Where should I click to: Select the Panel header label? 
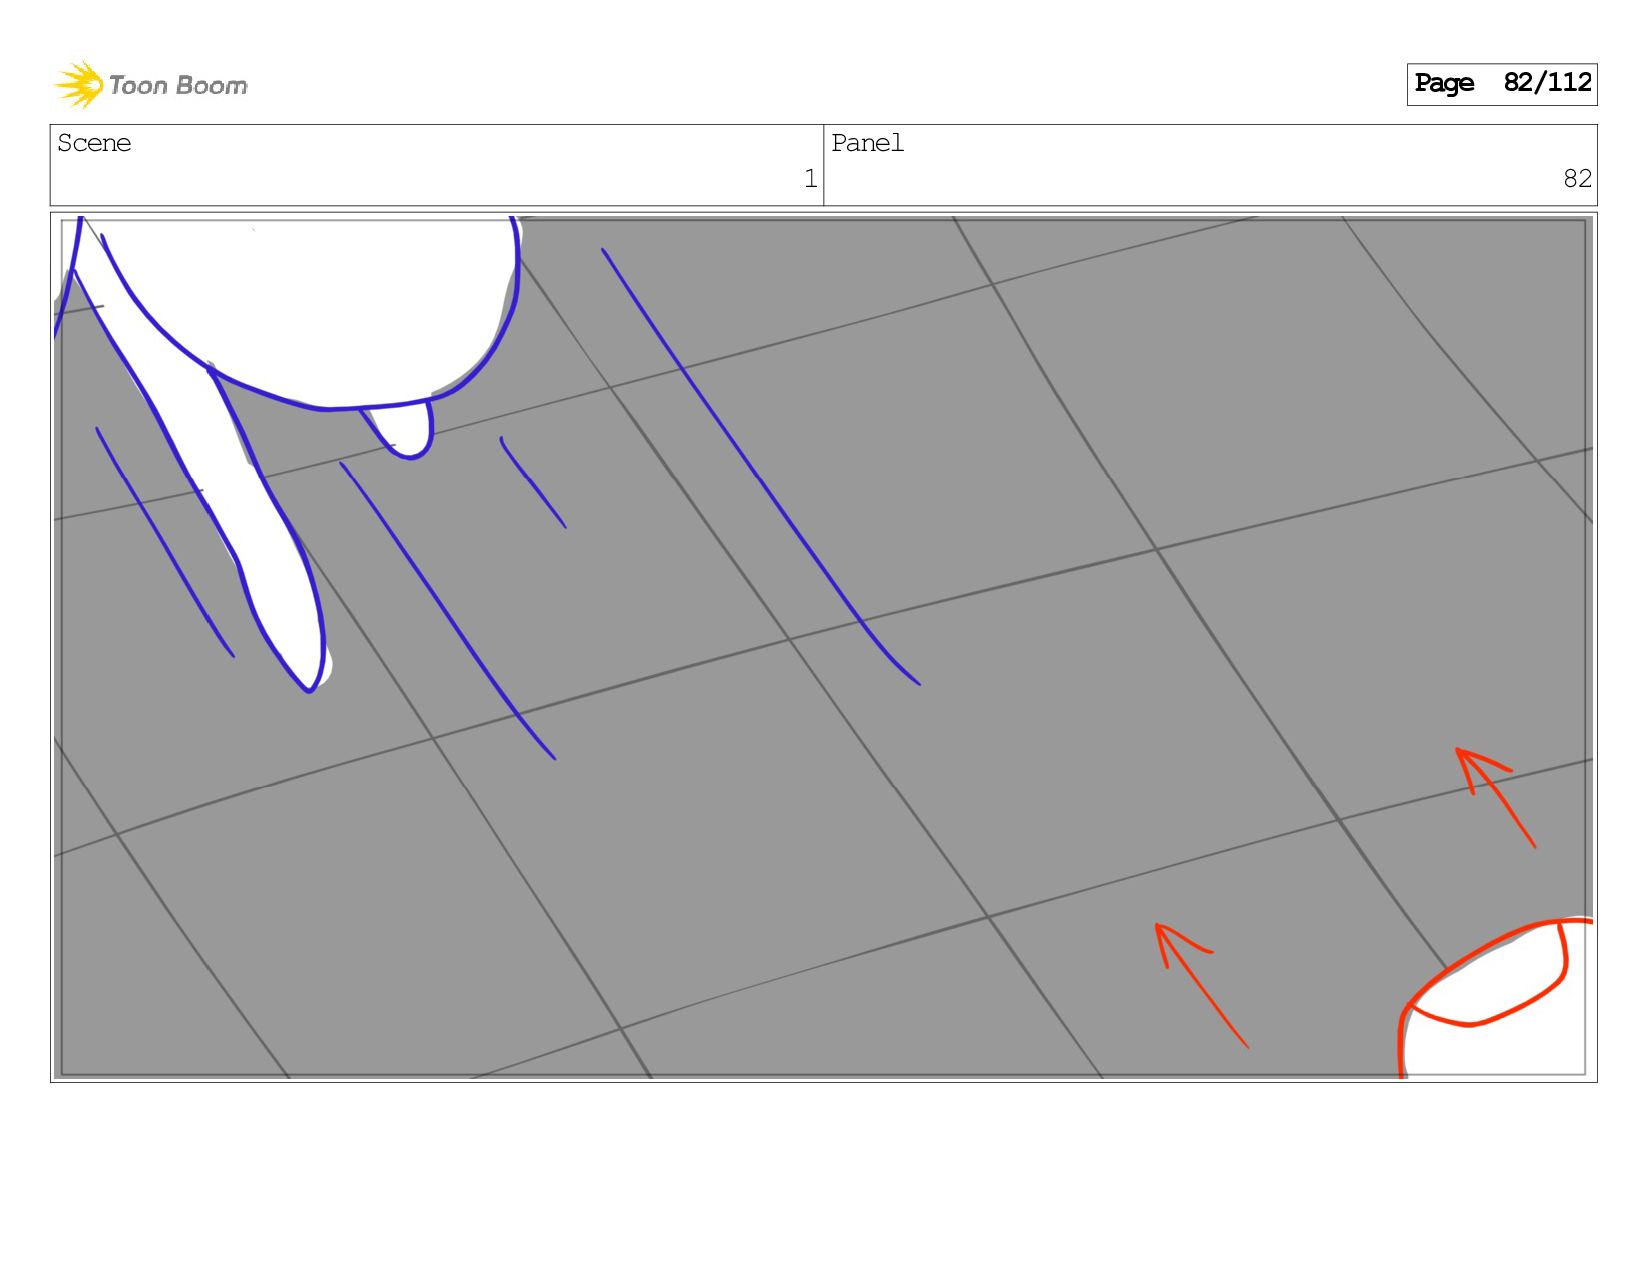pos(867,143)
